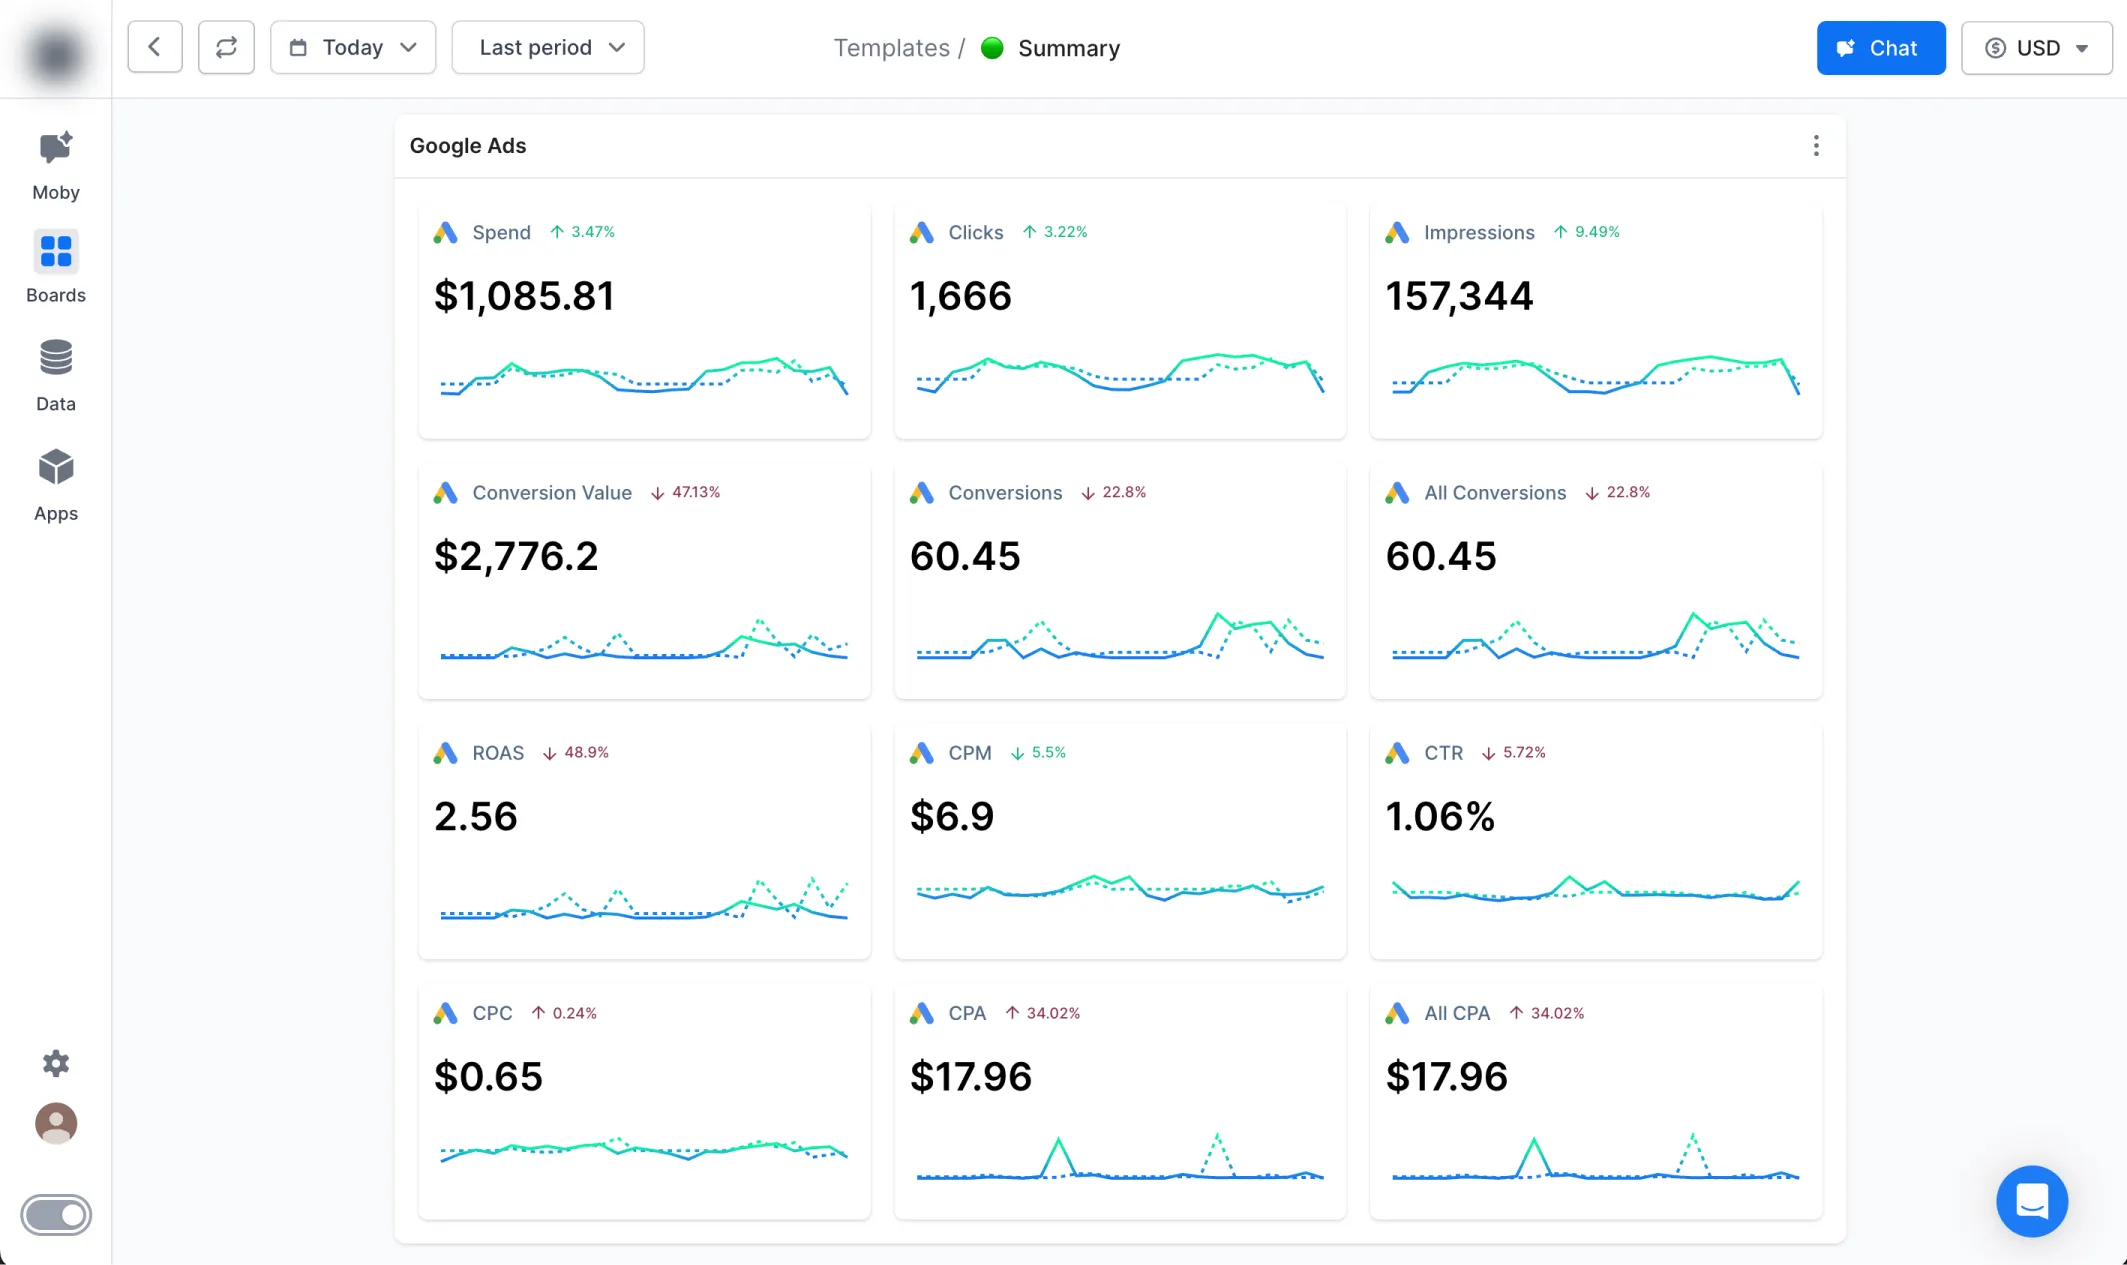Open the Data section icon
2127x1265 pixels.
[56, 375]
